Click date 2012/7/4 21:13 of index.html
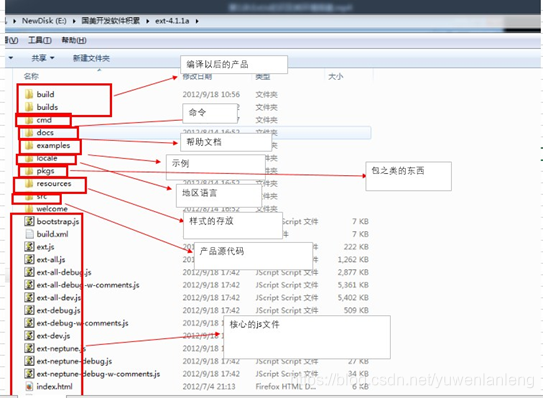Image resolution: width=543 pixels, height=398 pixels. [209, 387]
